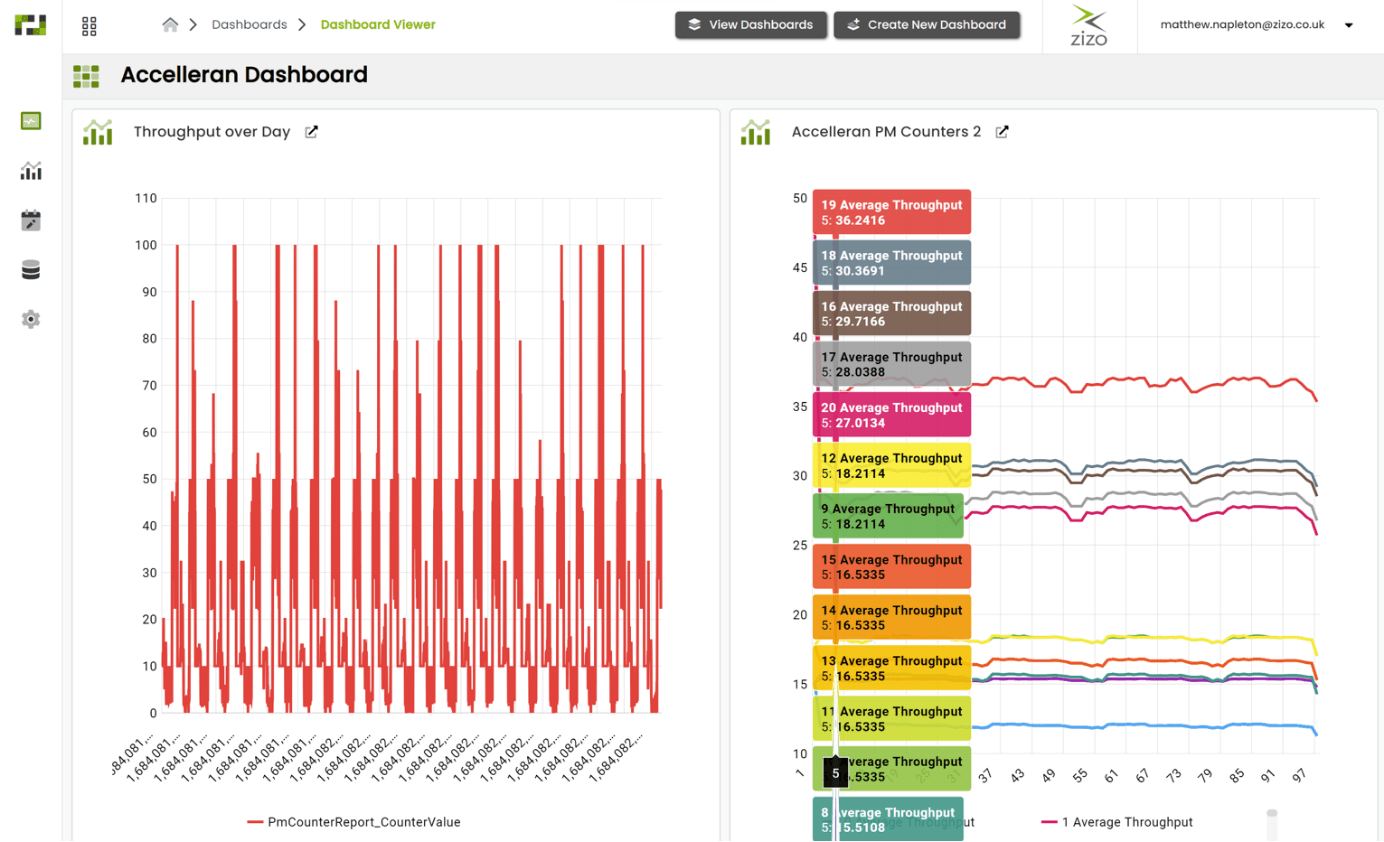Open the dashboard monitor sidebar icon
The height and width of the screenshot is (842, 1384).
tap(31, 121)
